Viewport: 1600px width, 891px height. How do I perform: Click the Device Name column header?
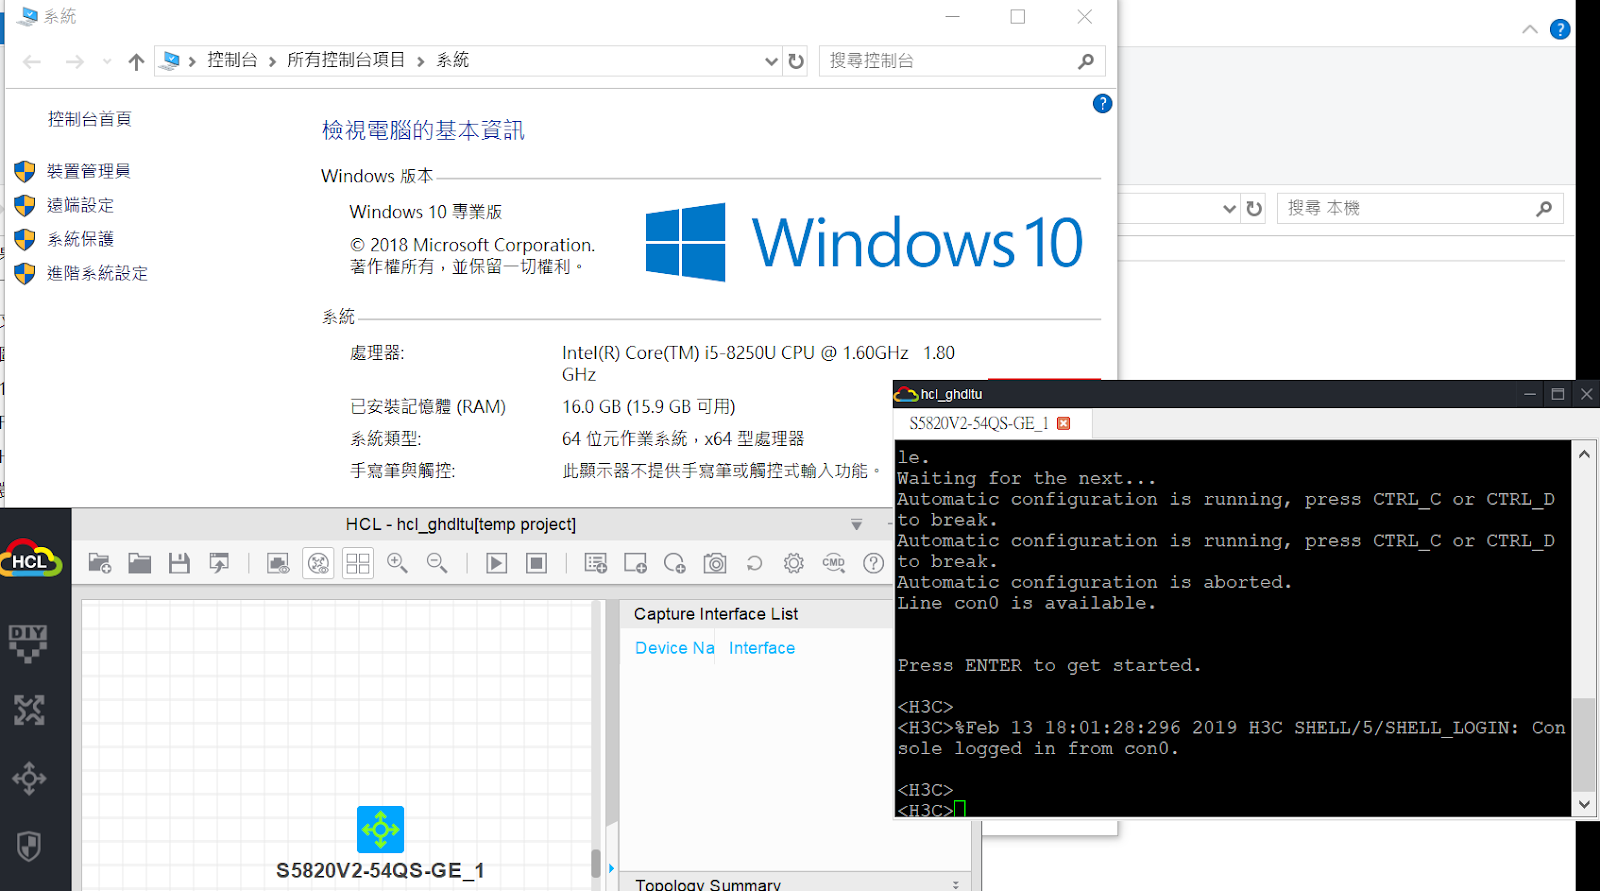click(674, 648)
